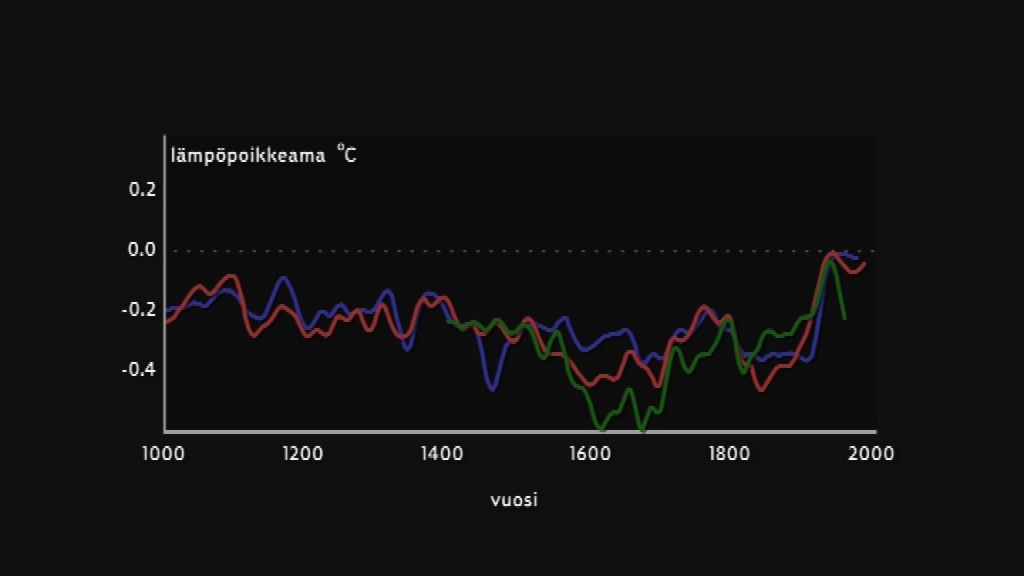Click the green line's starting point near 1400

447,320
